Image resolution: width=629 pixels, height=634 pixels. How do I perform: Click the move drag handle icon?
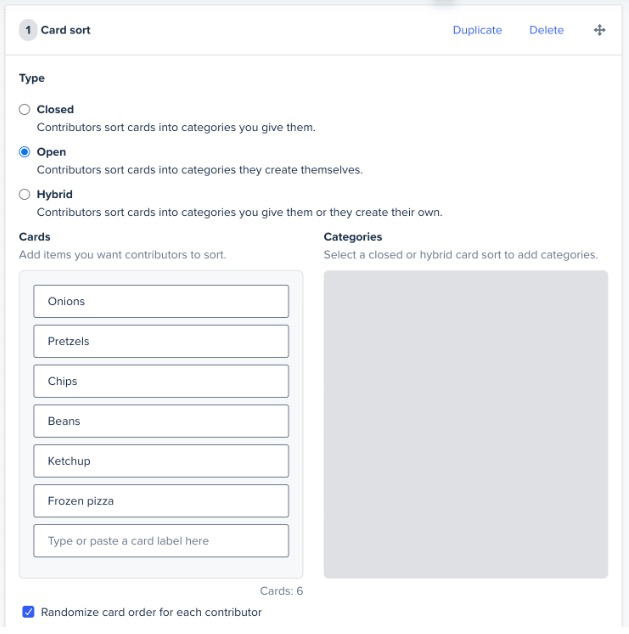click(x=599, y=30)
